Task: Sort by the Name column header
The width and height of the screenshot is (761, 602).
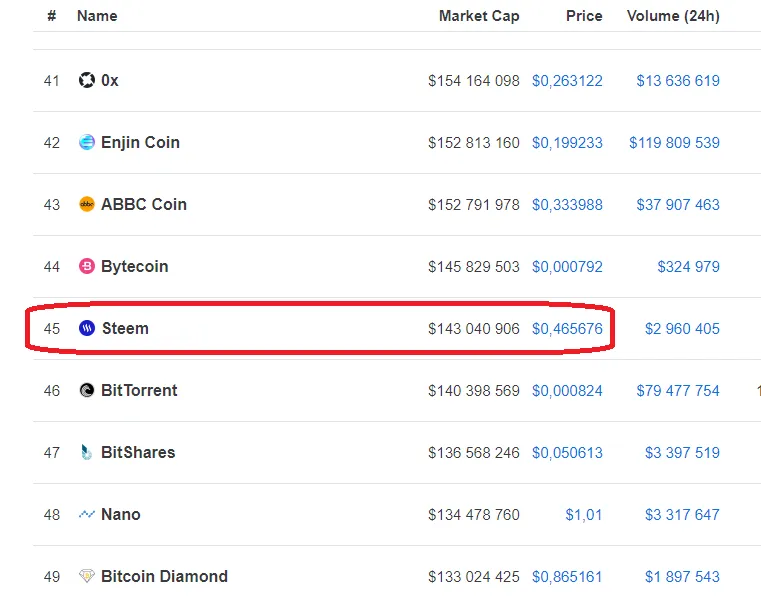Action: click(x=97, y=16)
